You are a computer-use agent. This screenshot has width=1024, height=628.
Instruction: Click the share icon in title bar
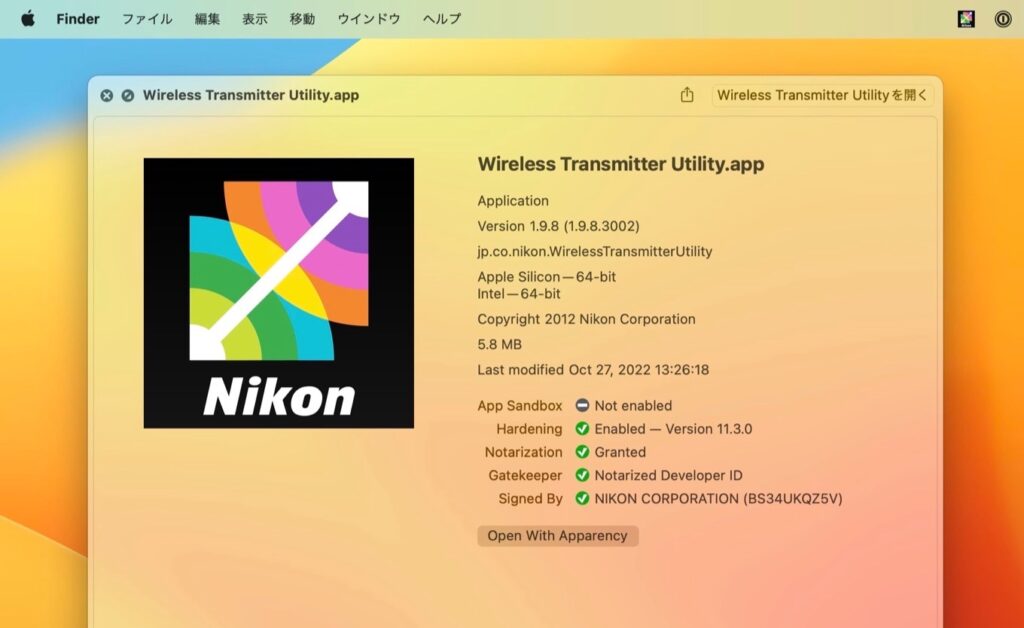687,95
